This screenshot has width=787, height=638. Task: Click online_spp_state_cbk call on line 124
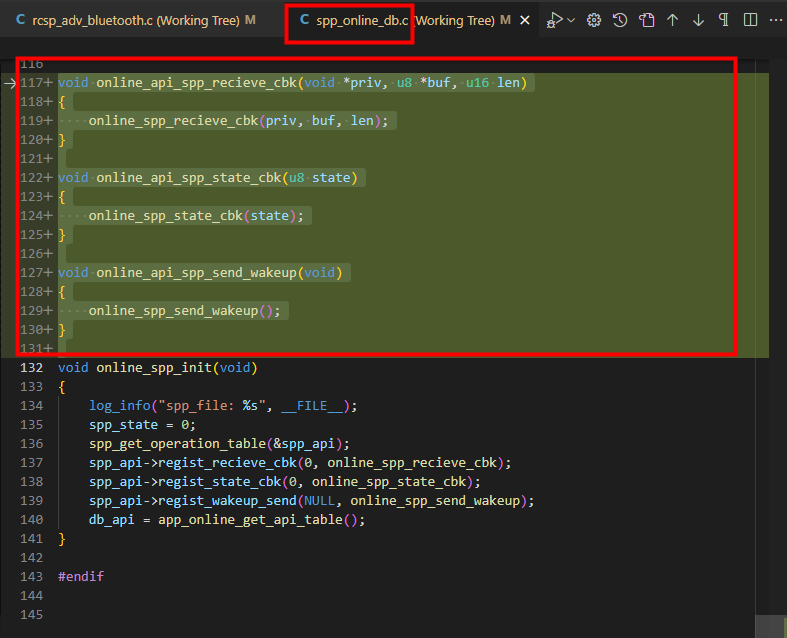166,216
